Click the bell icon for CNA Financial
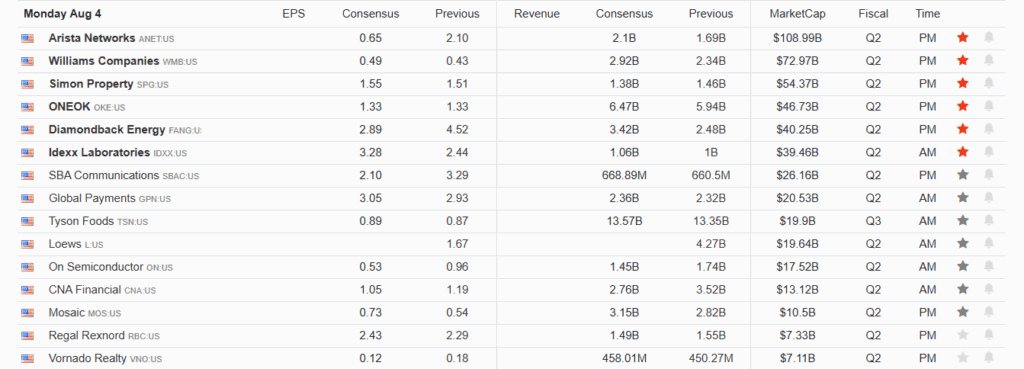This screenshot has width=1024, height=369. [x=989, y=289]
